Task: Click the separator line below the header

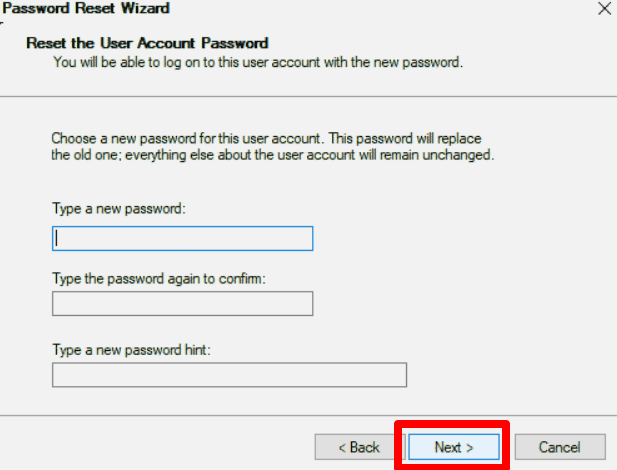Action: click(308, 96)
